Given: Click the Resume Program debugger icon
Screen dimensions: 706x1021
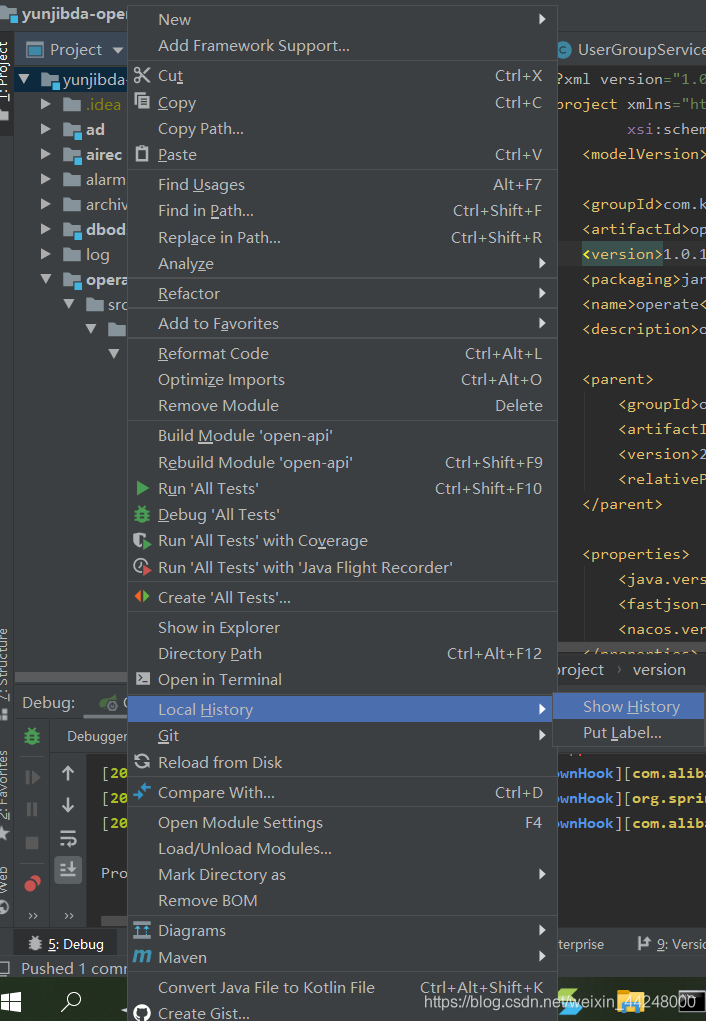Looking at the screenshot, I should pos(32,777).
